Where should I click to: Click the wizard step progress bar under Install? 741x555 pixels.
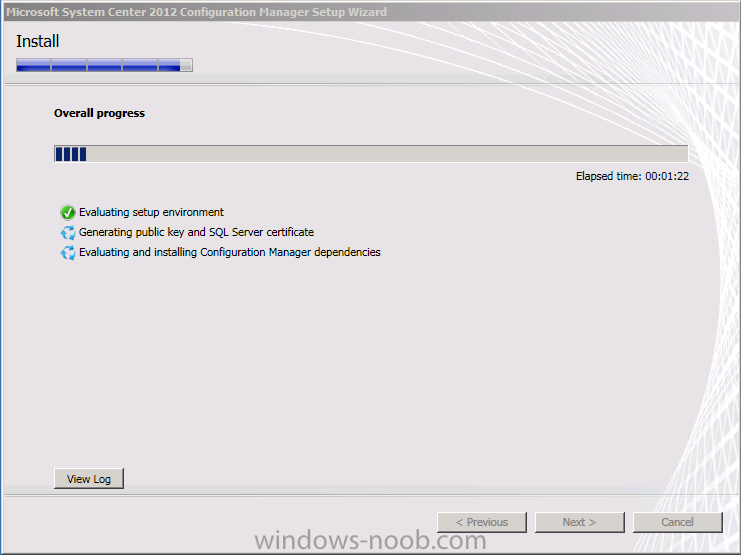(x=104, y=65)
